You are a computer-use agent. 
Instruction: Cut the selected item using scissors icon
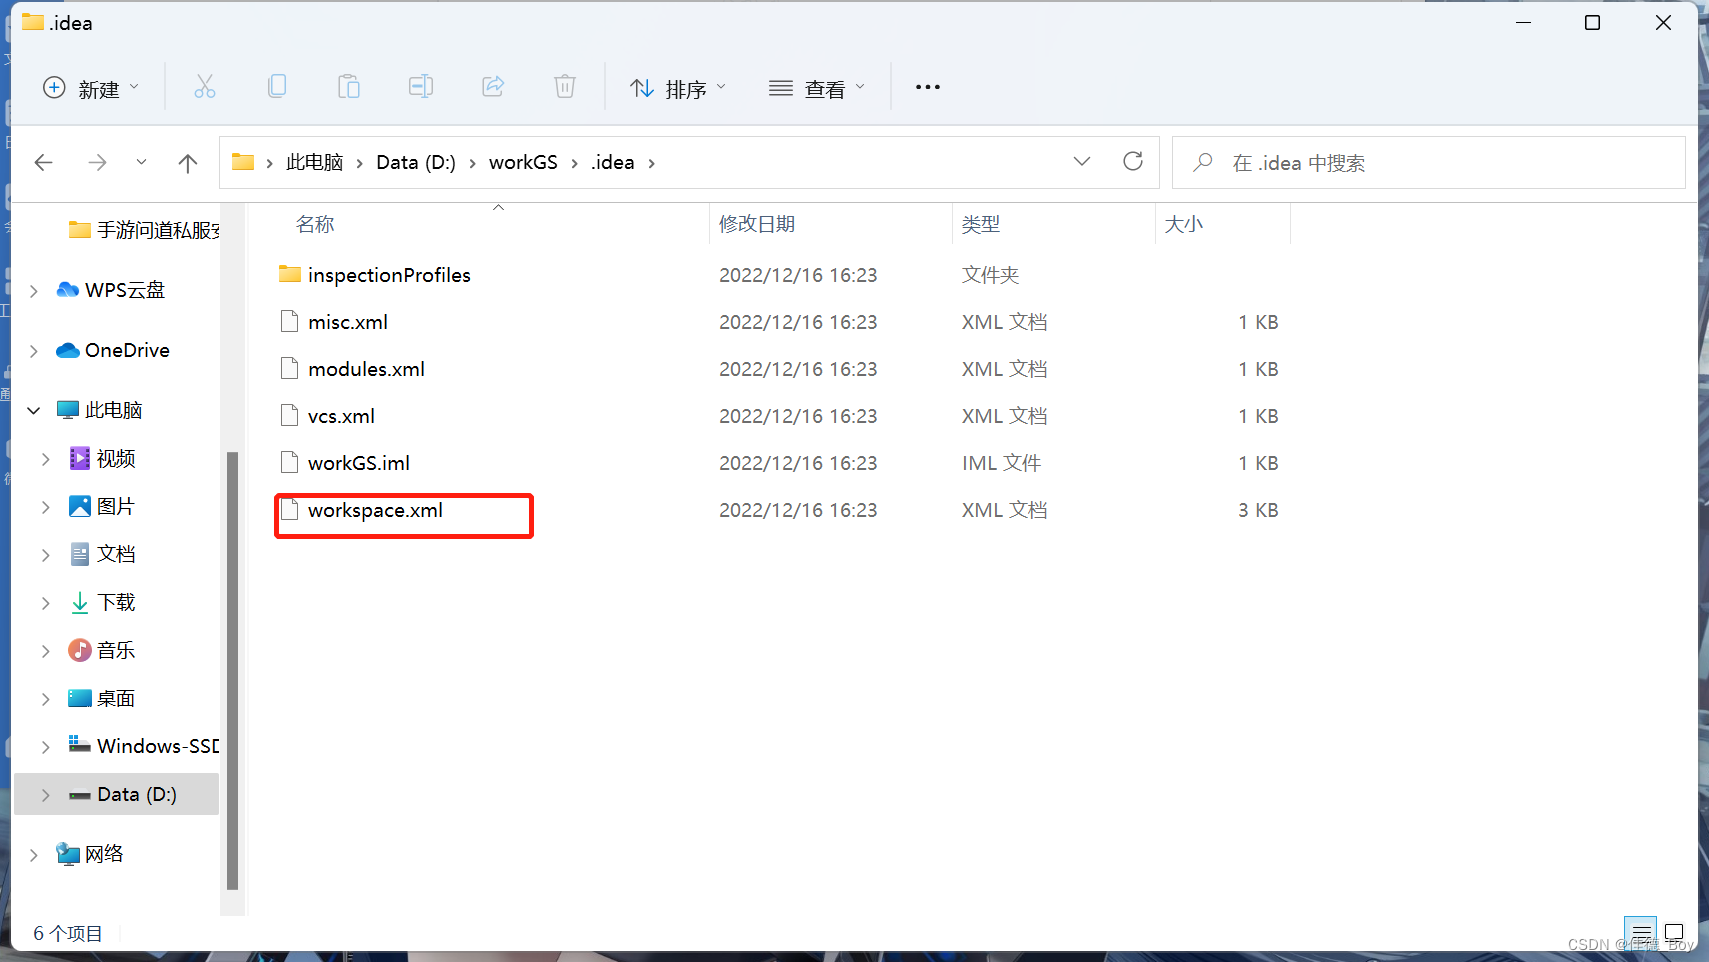204,86
